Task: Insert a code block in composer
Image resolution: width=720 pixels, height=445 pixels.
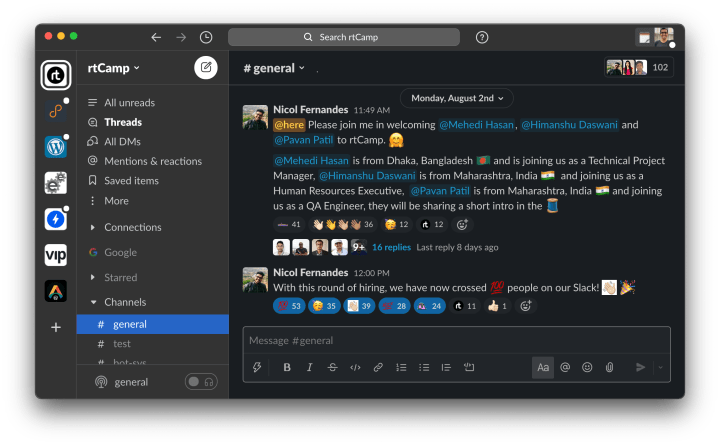Action: pos(469,367)
